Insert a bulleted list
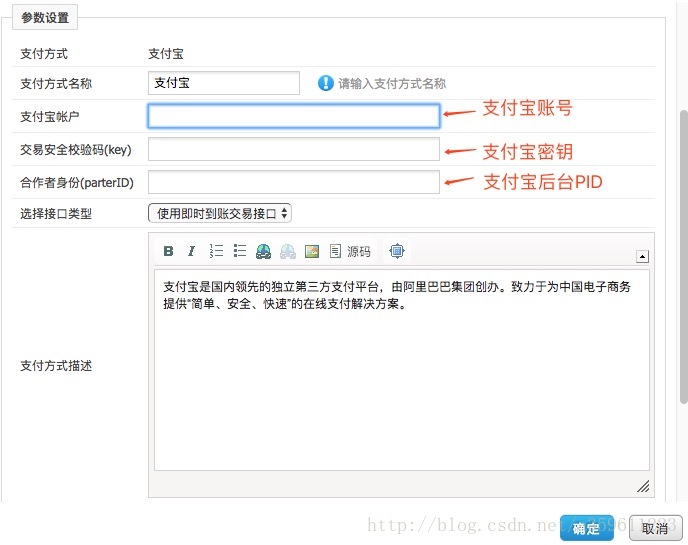This screenshot has width=688, height=545. click(x=240, y=251)
